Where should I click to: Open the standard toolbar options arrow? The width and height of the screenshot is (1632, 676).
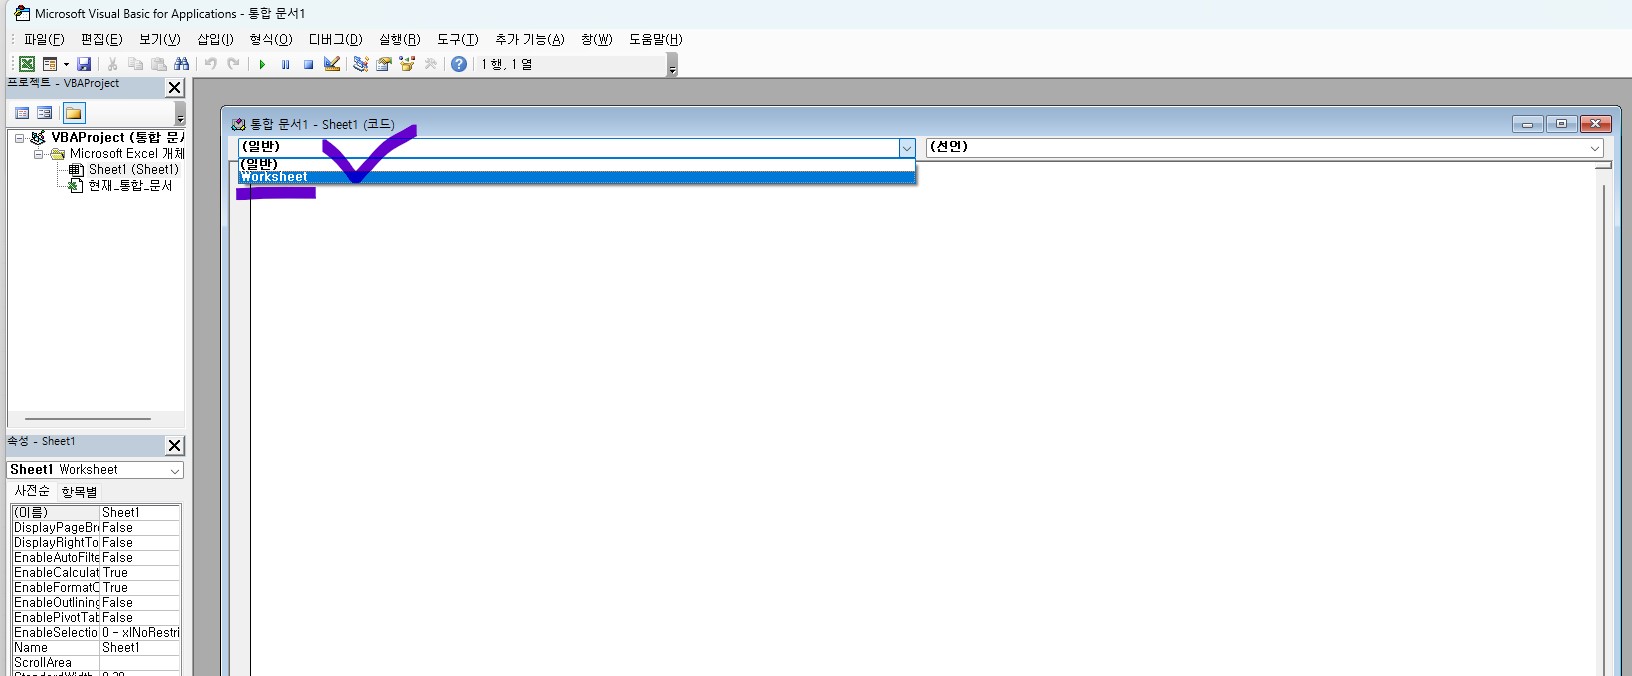click(x=672, y=65)
